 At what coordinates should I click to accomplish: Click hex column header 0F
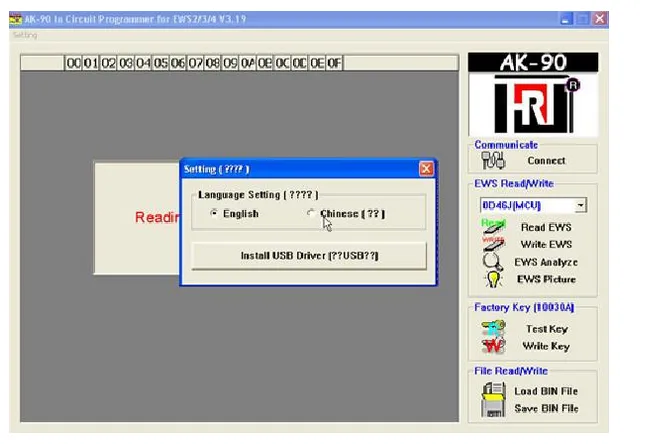coord(335,63)
